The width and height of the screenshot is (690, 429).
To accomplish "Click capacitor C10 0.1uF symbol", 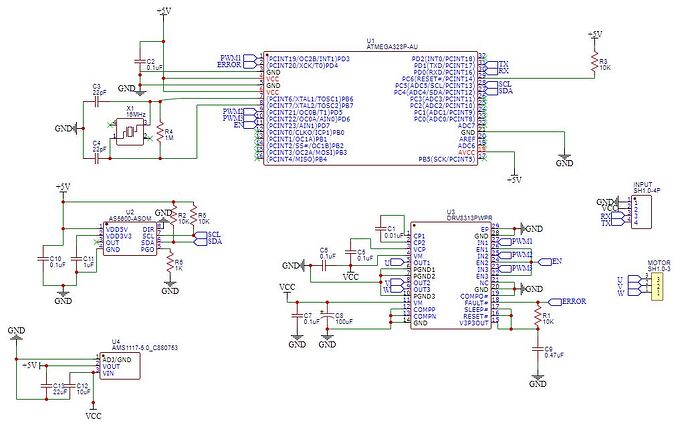I will [x=43, y=259].
